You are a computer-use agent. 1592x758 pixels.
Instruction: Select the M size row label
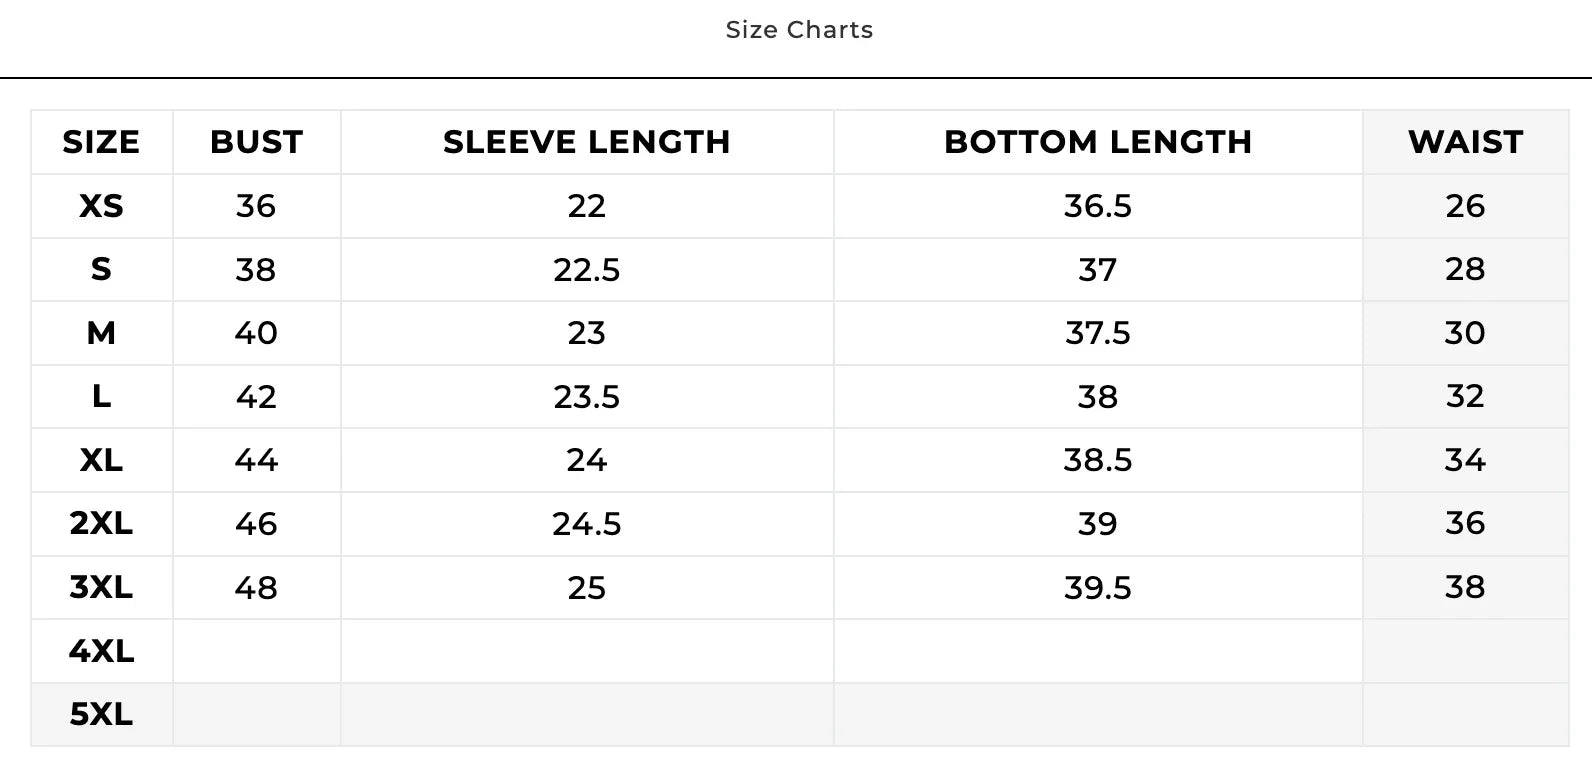point(101,333)
